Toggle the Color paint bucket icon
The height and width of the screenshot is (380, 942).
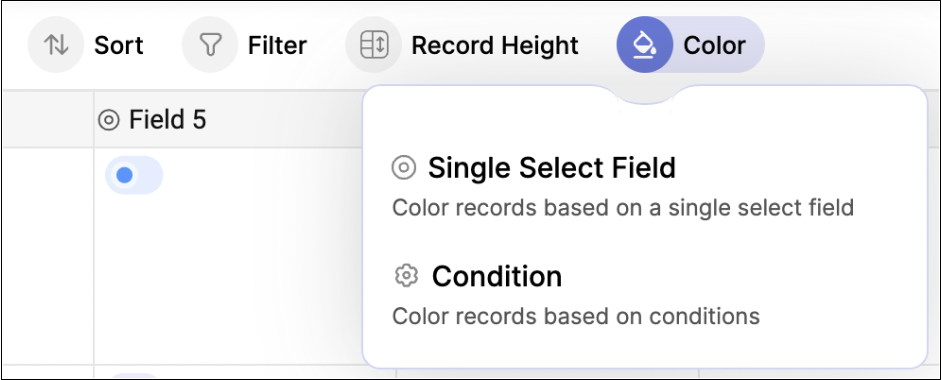pyautogui.click(x=645, y=45)
